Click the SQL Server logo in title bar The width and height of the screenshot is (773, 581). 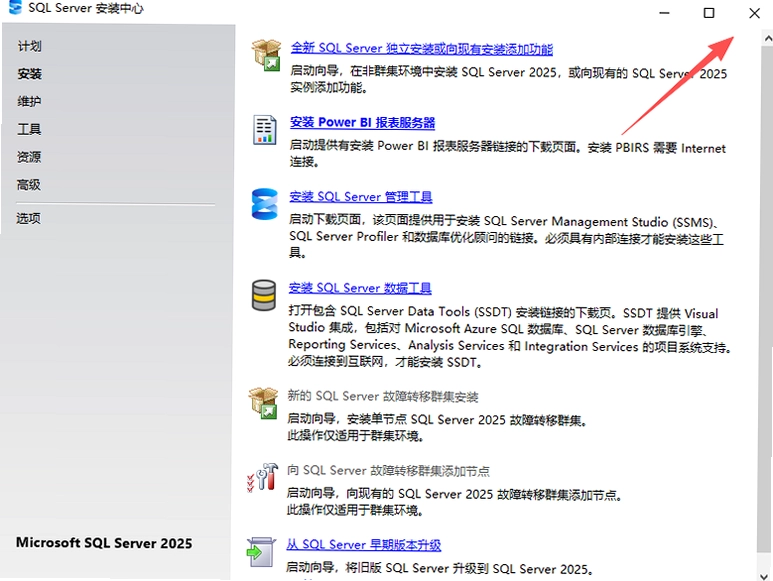click(15, 7)
